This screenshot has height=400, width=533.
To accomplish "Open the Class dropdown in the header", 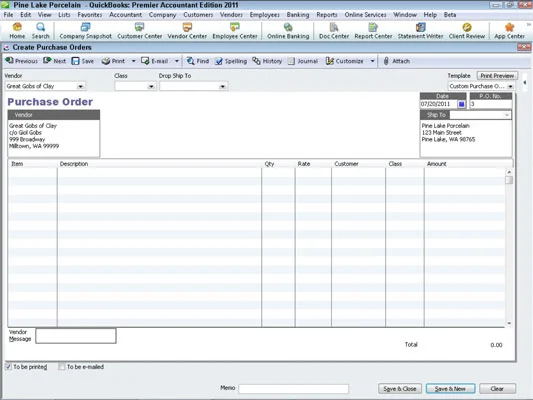I will [151, 86].
